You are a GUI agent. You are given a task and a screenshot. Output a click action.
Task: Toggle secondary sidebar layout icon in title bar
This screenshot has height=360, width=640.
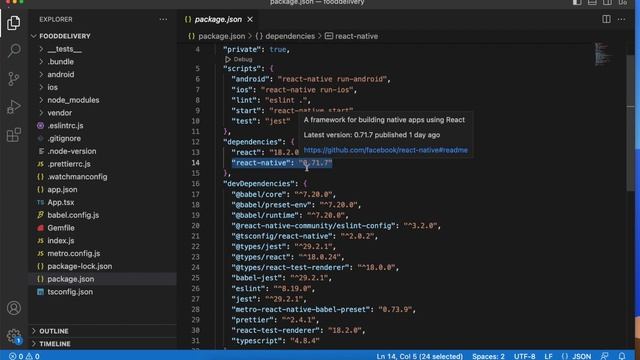pyautogui.click(x=607, y=2)
